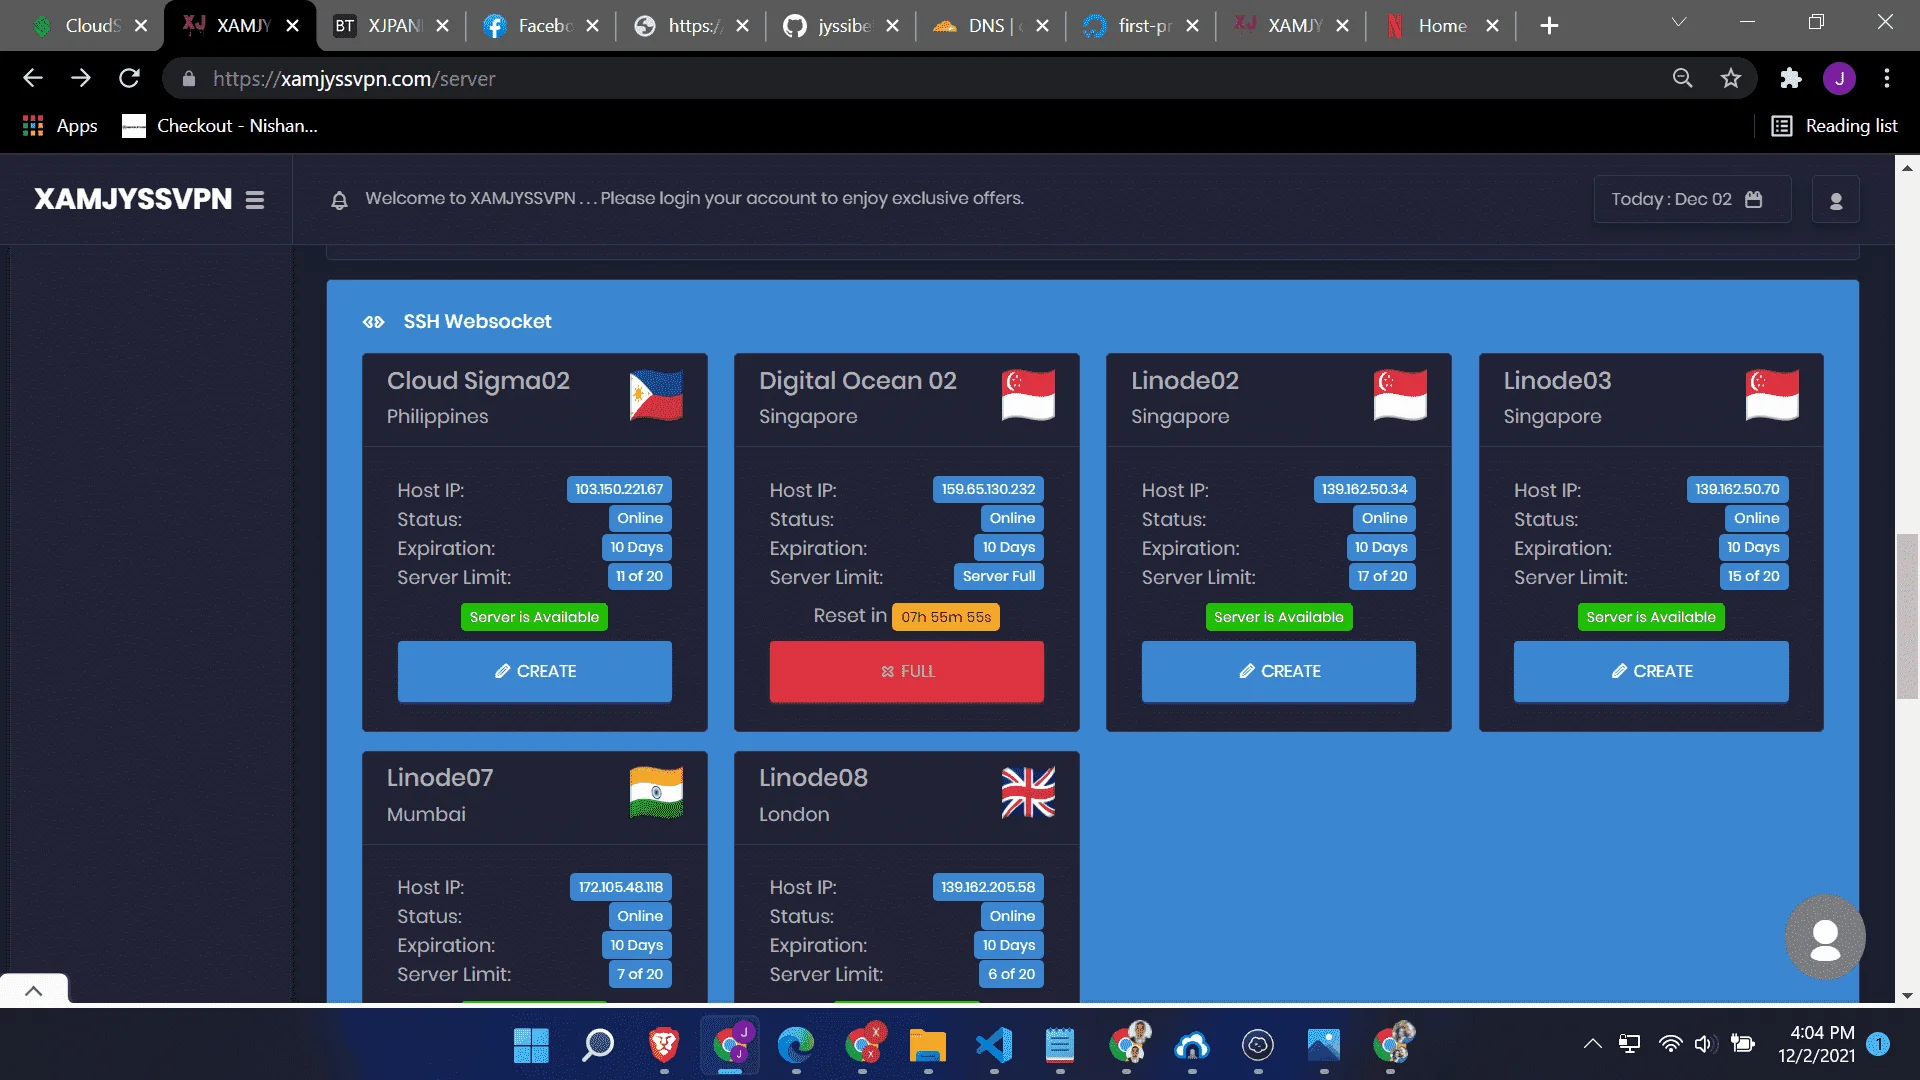Open File Explorer from taskbar

pyautogui.click(x=928, y=1045)
